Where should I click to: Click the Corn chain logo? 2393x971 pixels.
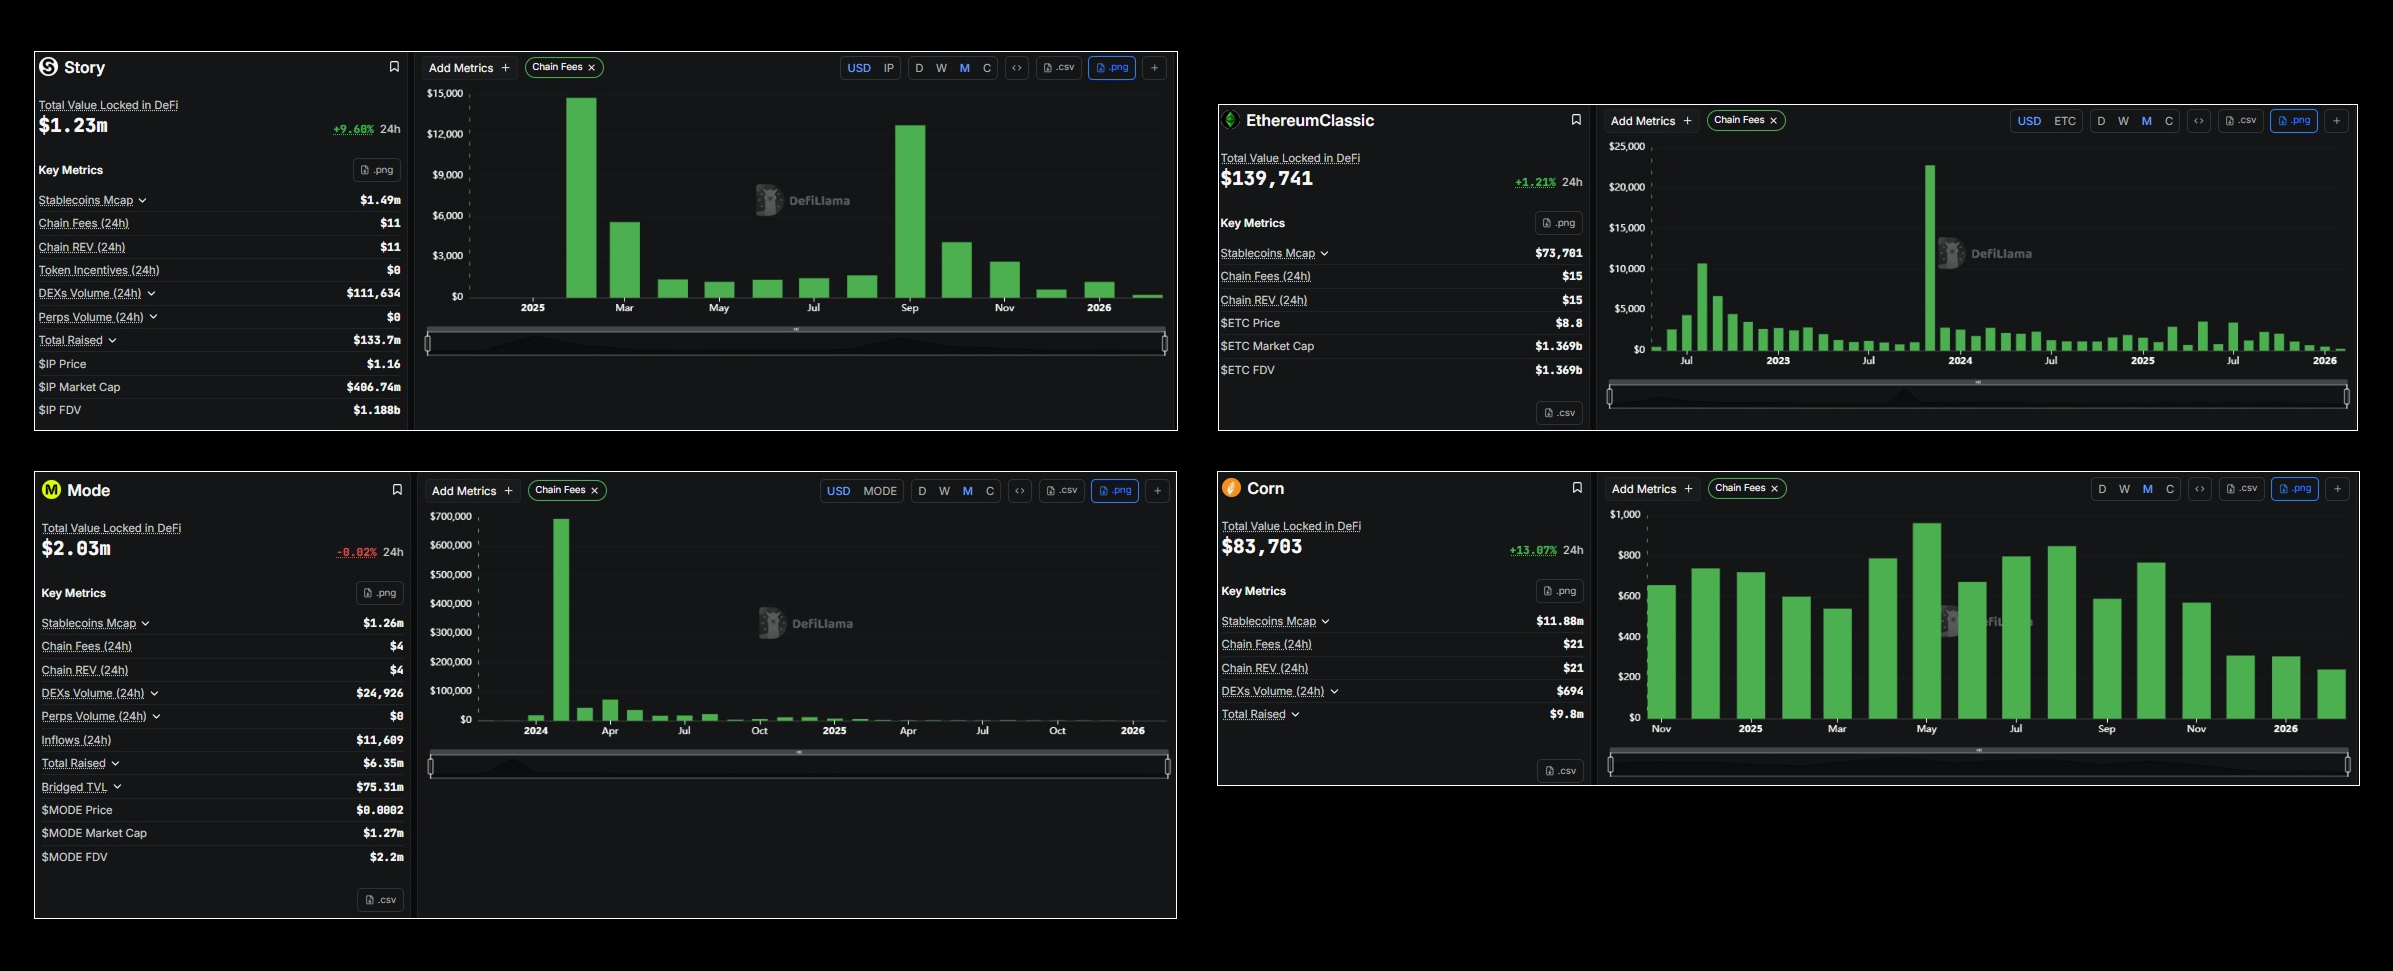(1232, 488)
